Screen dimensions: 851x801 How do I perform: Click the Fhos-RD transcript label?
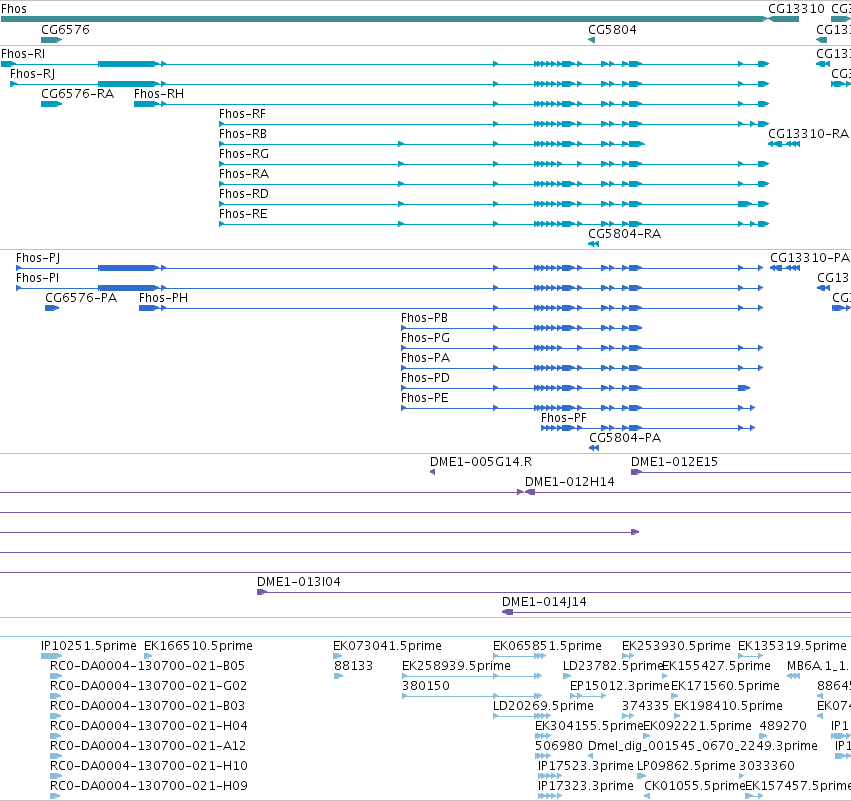pyautogui.click(x=244, y=194)
